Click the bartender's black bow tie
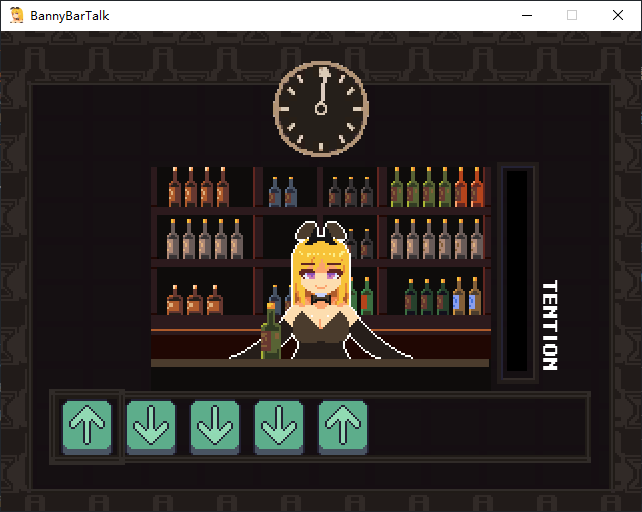 (321, 299)
